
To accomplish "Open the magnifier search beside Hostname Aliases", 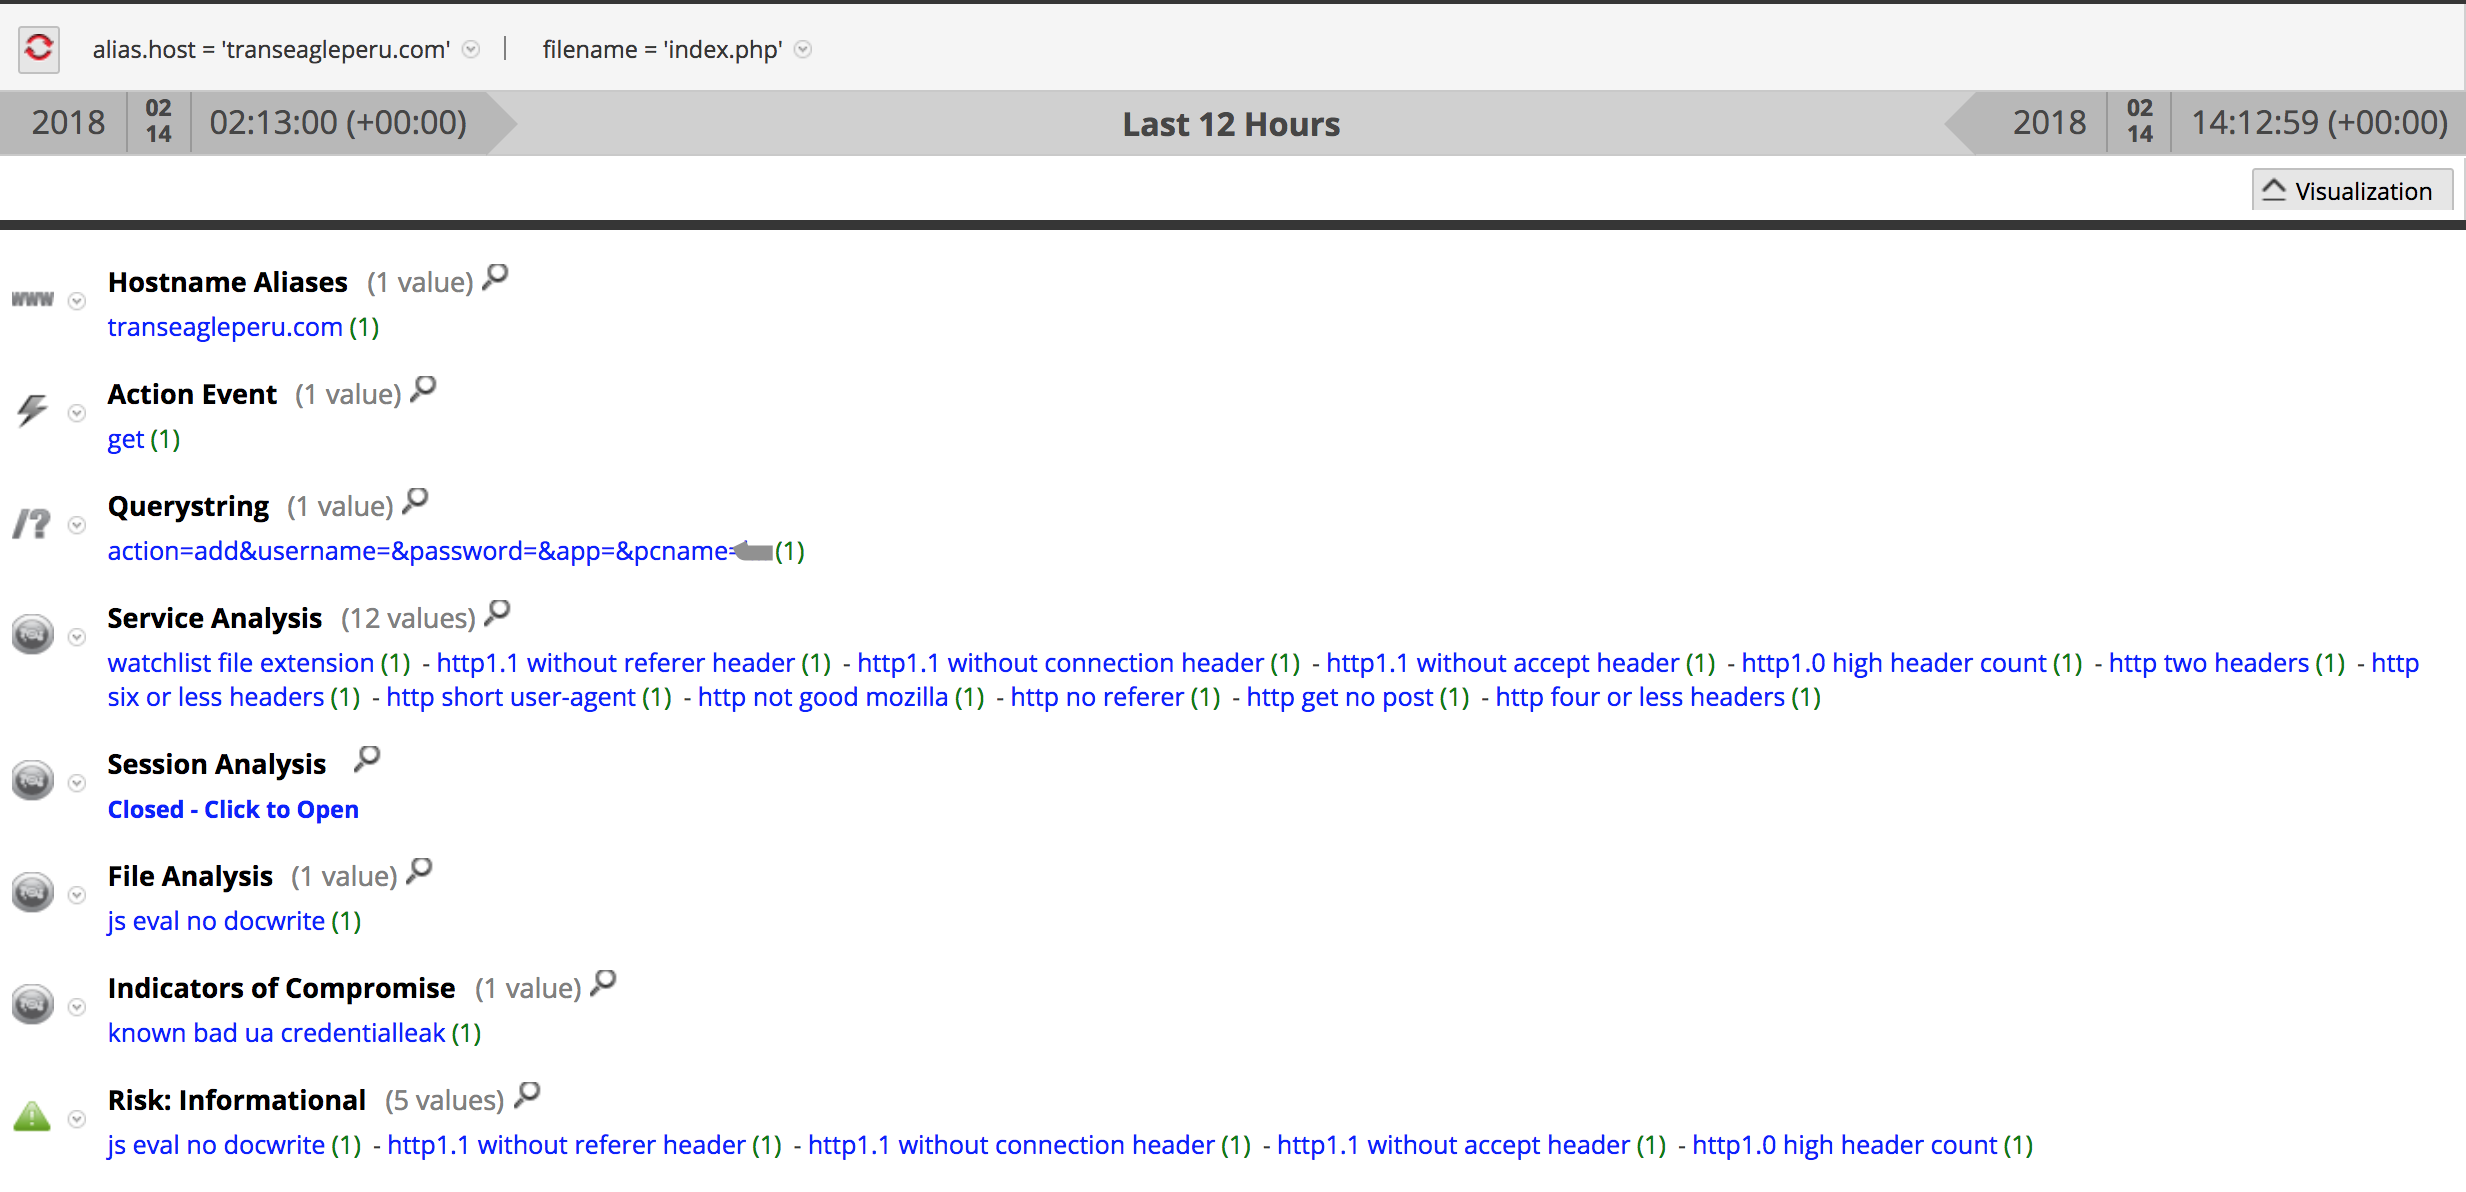I will click(494, 278).
